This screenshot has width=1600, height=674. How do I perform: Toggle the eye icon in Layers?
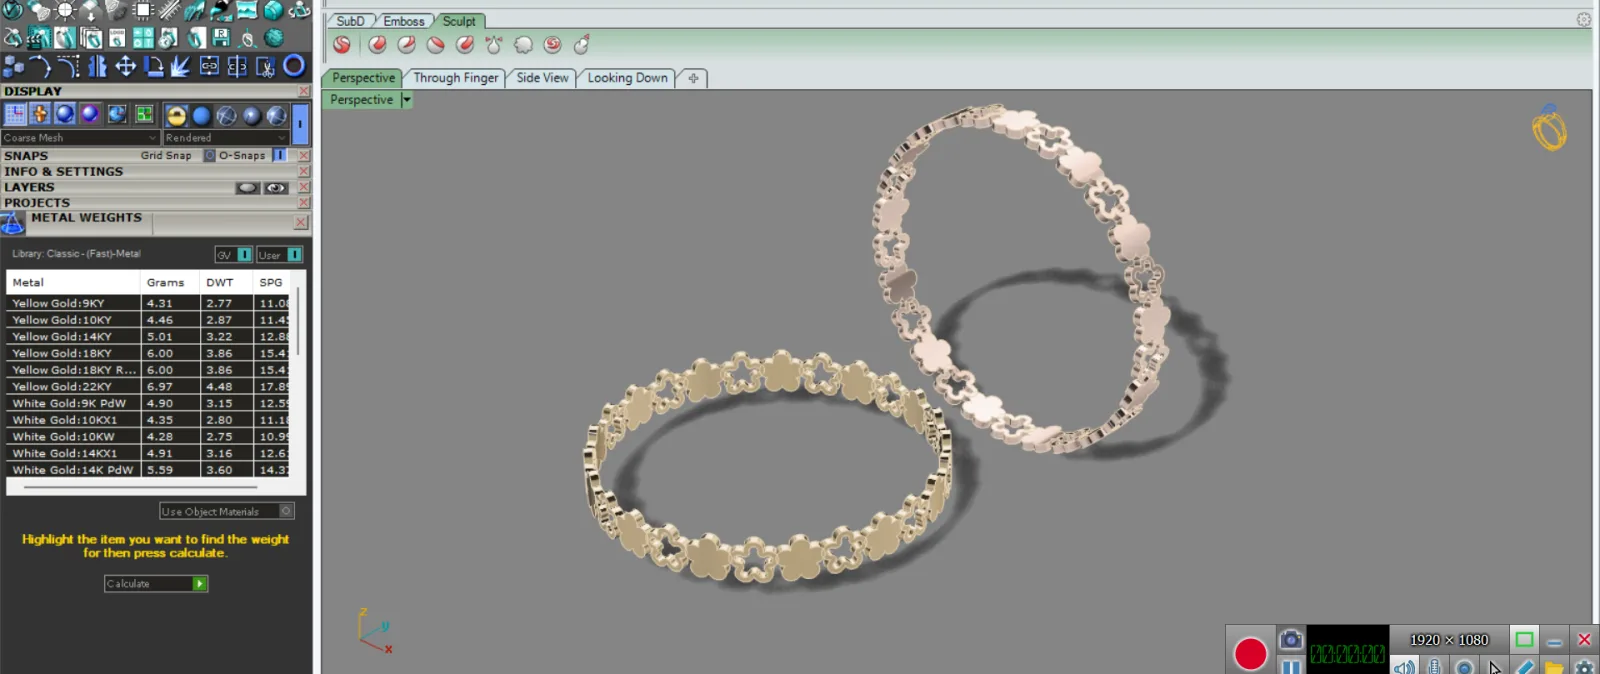click(276, 188)
